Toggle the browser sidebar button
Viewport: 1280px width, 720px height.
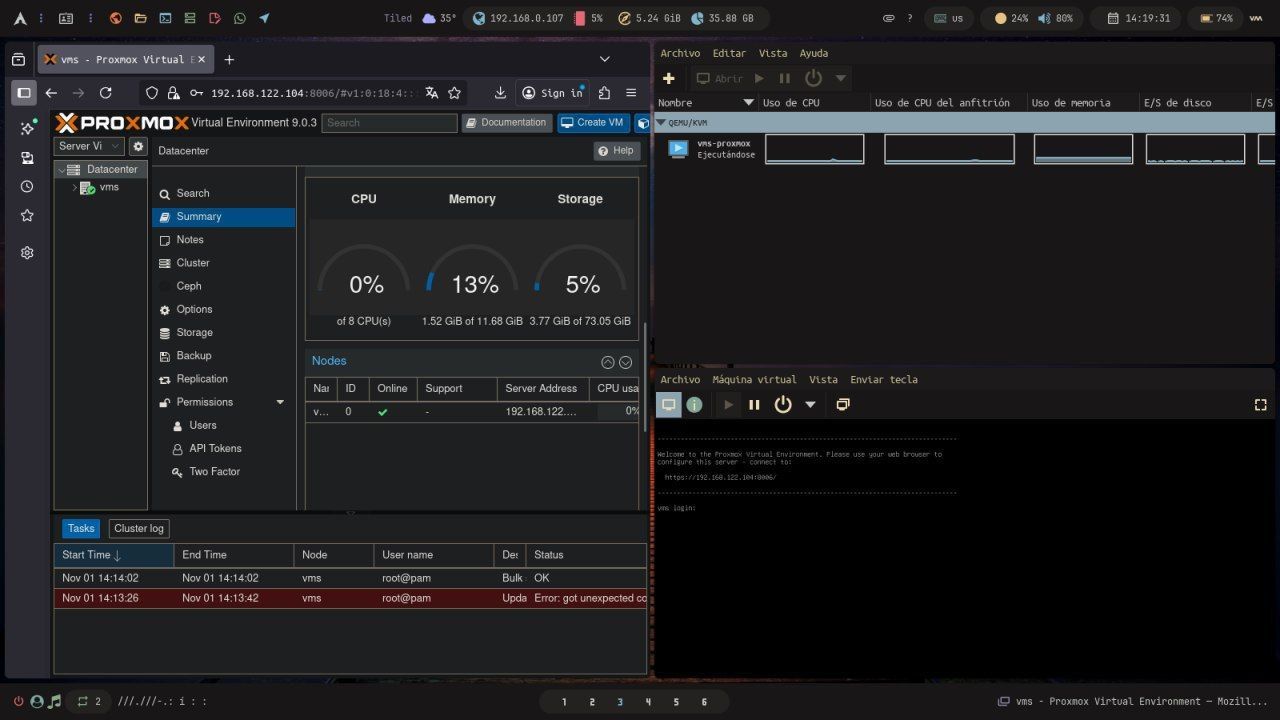click(24, 93)
